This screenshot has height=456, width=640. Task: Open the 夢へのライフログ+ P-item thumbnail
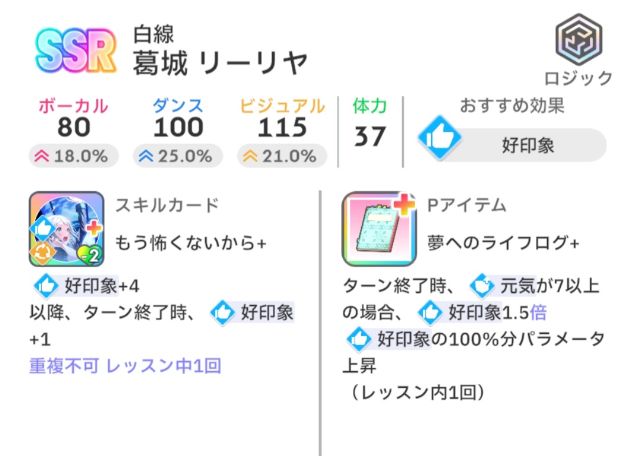pyautogui.click(x=379, y=226)
